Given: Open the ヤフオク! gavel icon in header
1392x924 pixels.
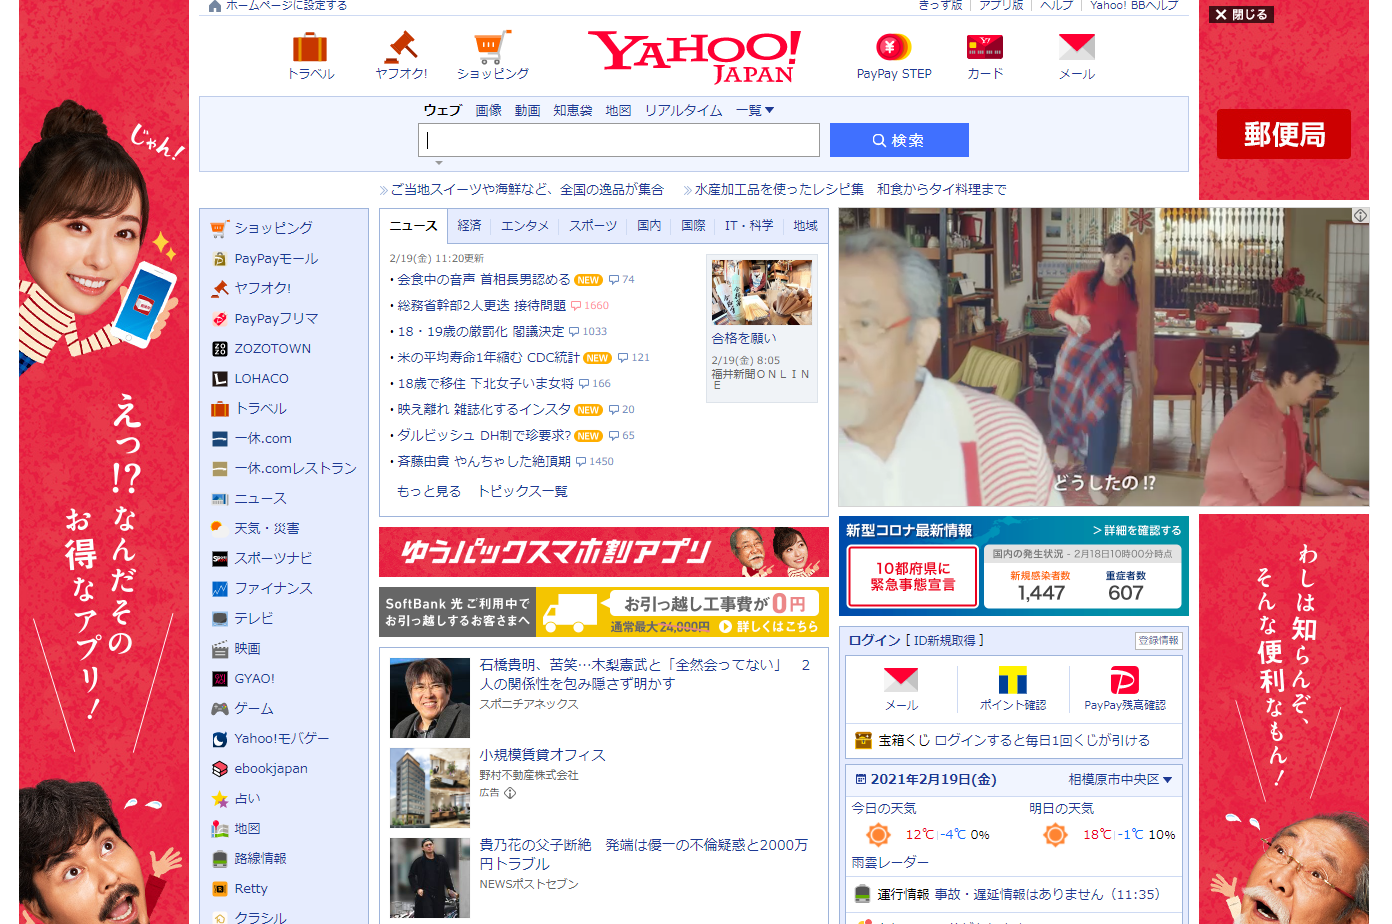Looking at the screenshot, I should [401, 47].
